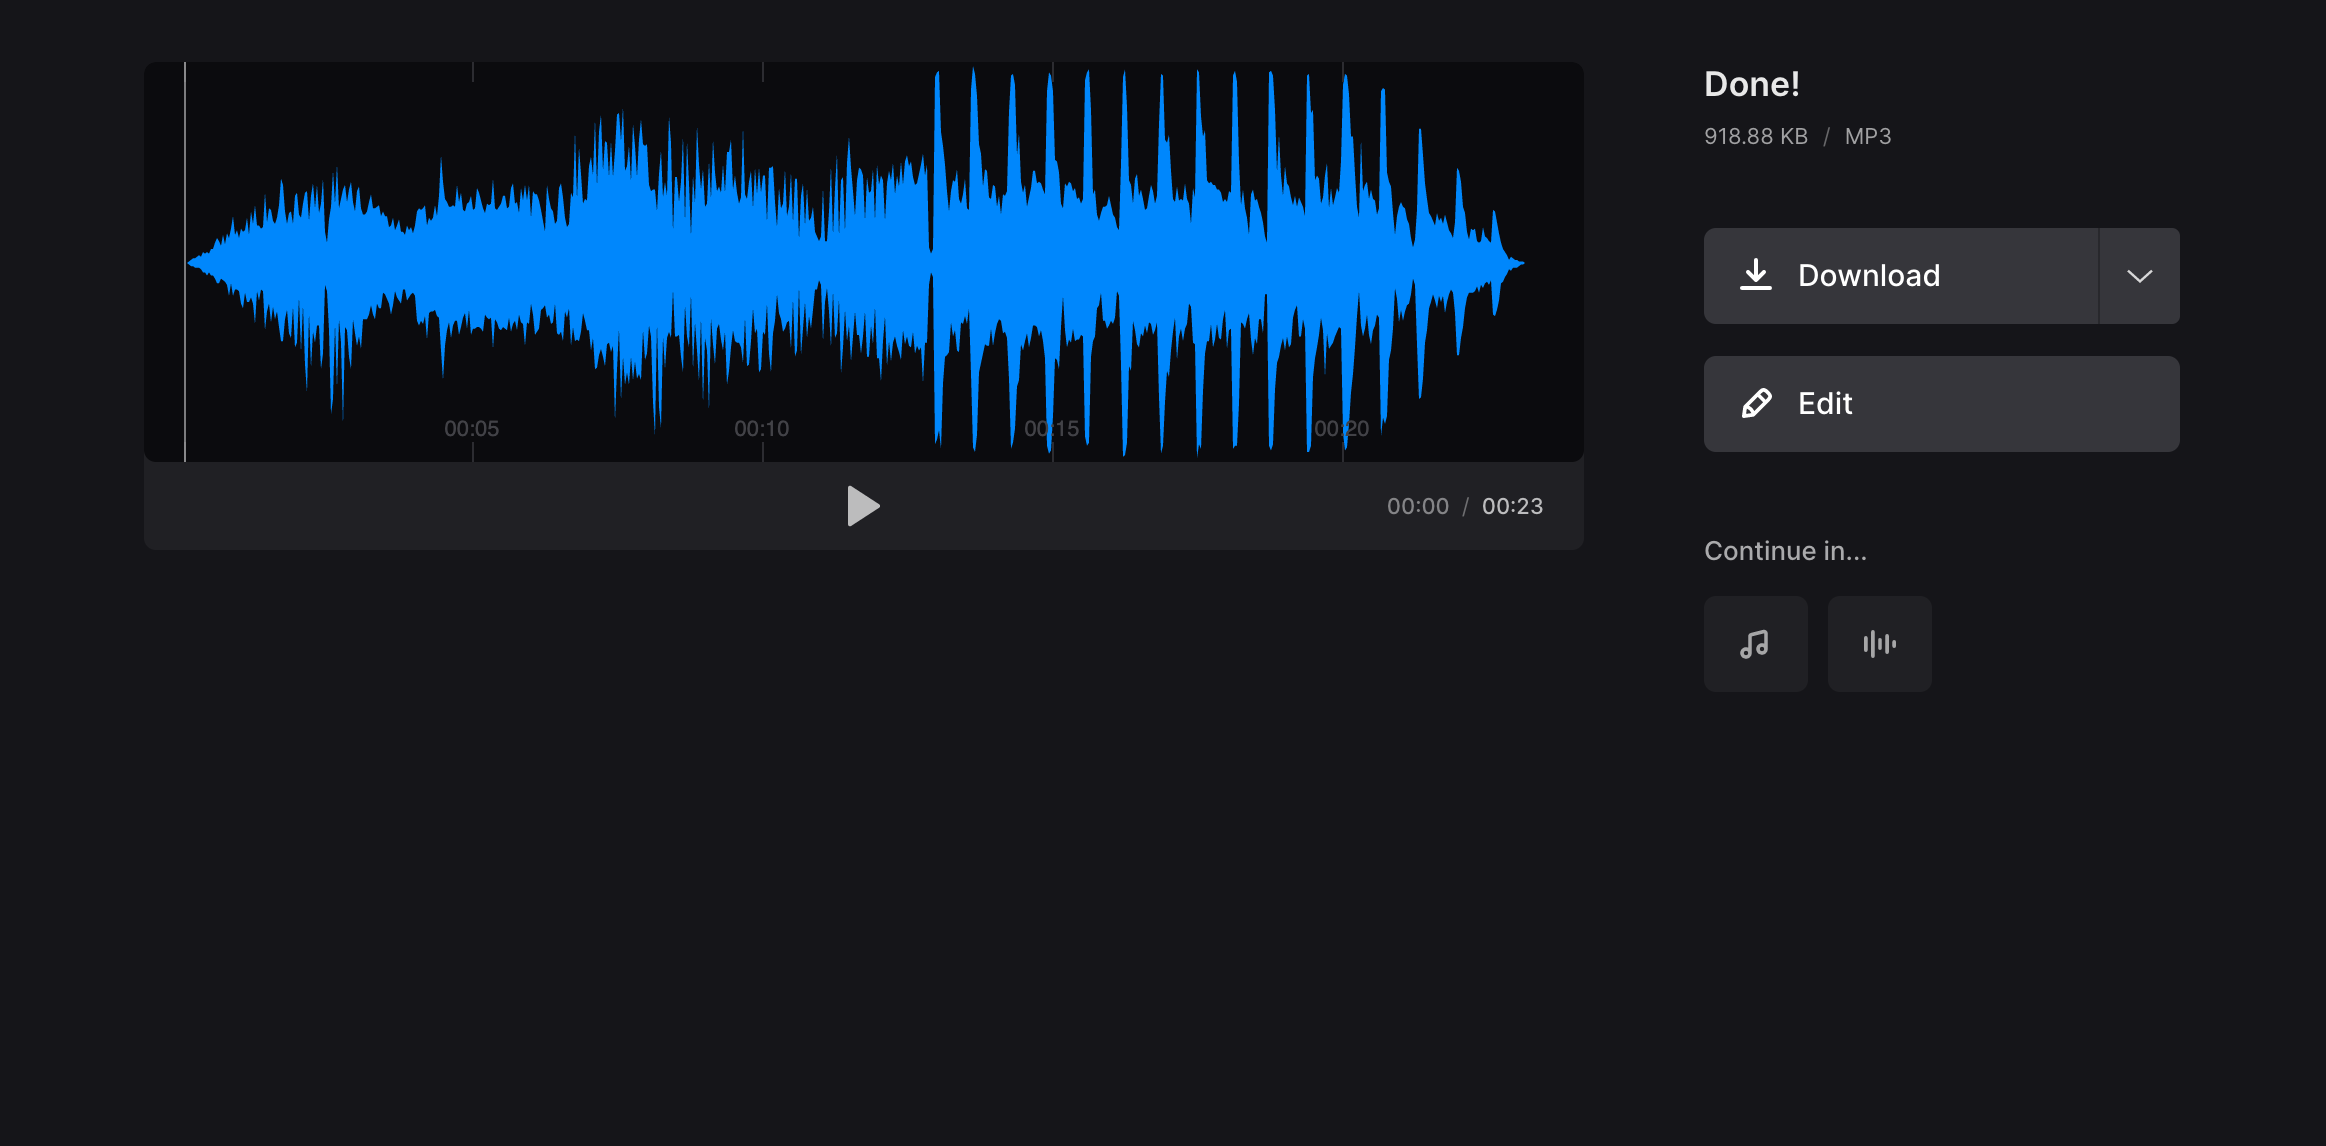Continue in the audio waveform tool
The width and height of the screenshot is (2326, 1146).
click(x=1879, y=644)
